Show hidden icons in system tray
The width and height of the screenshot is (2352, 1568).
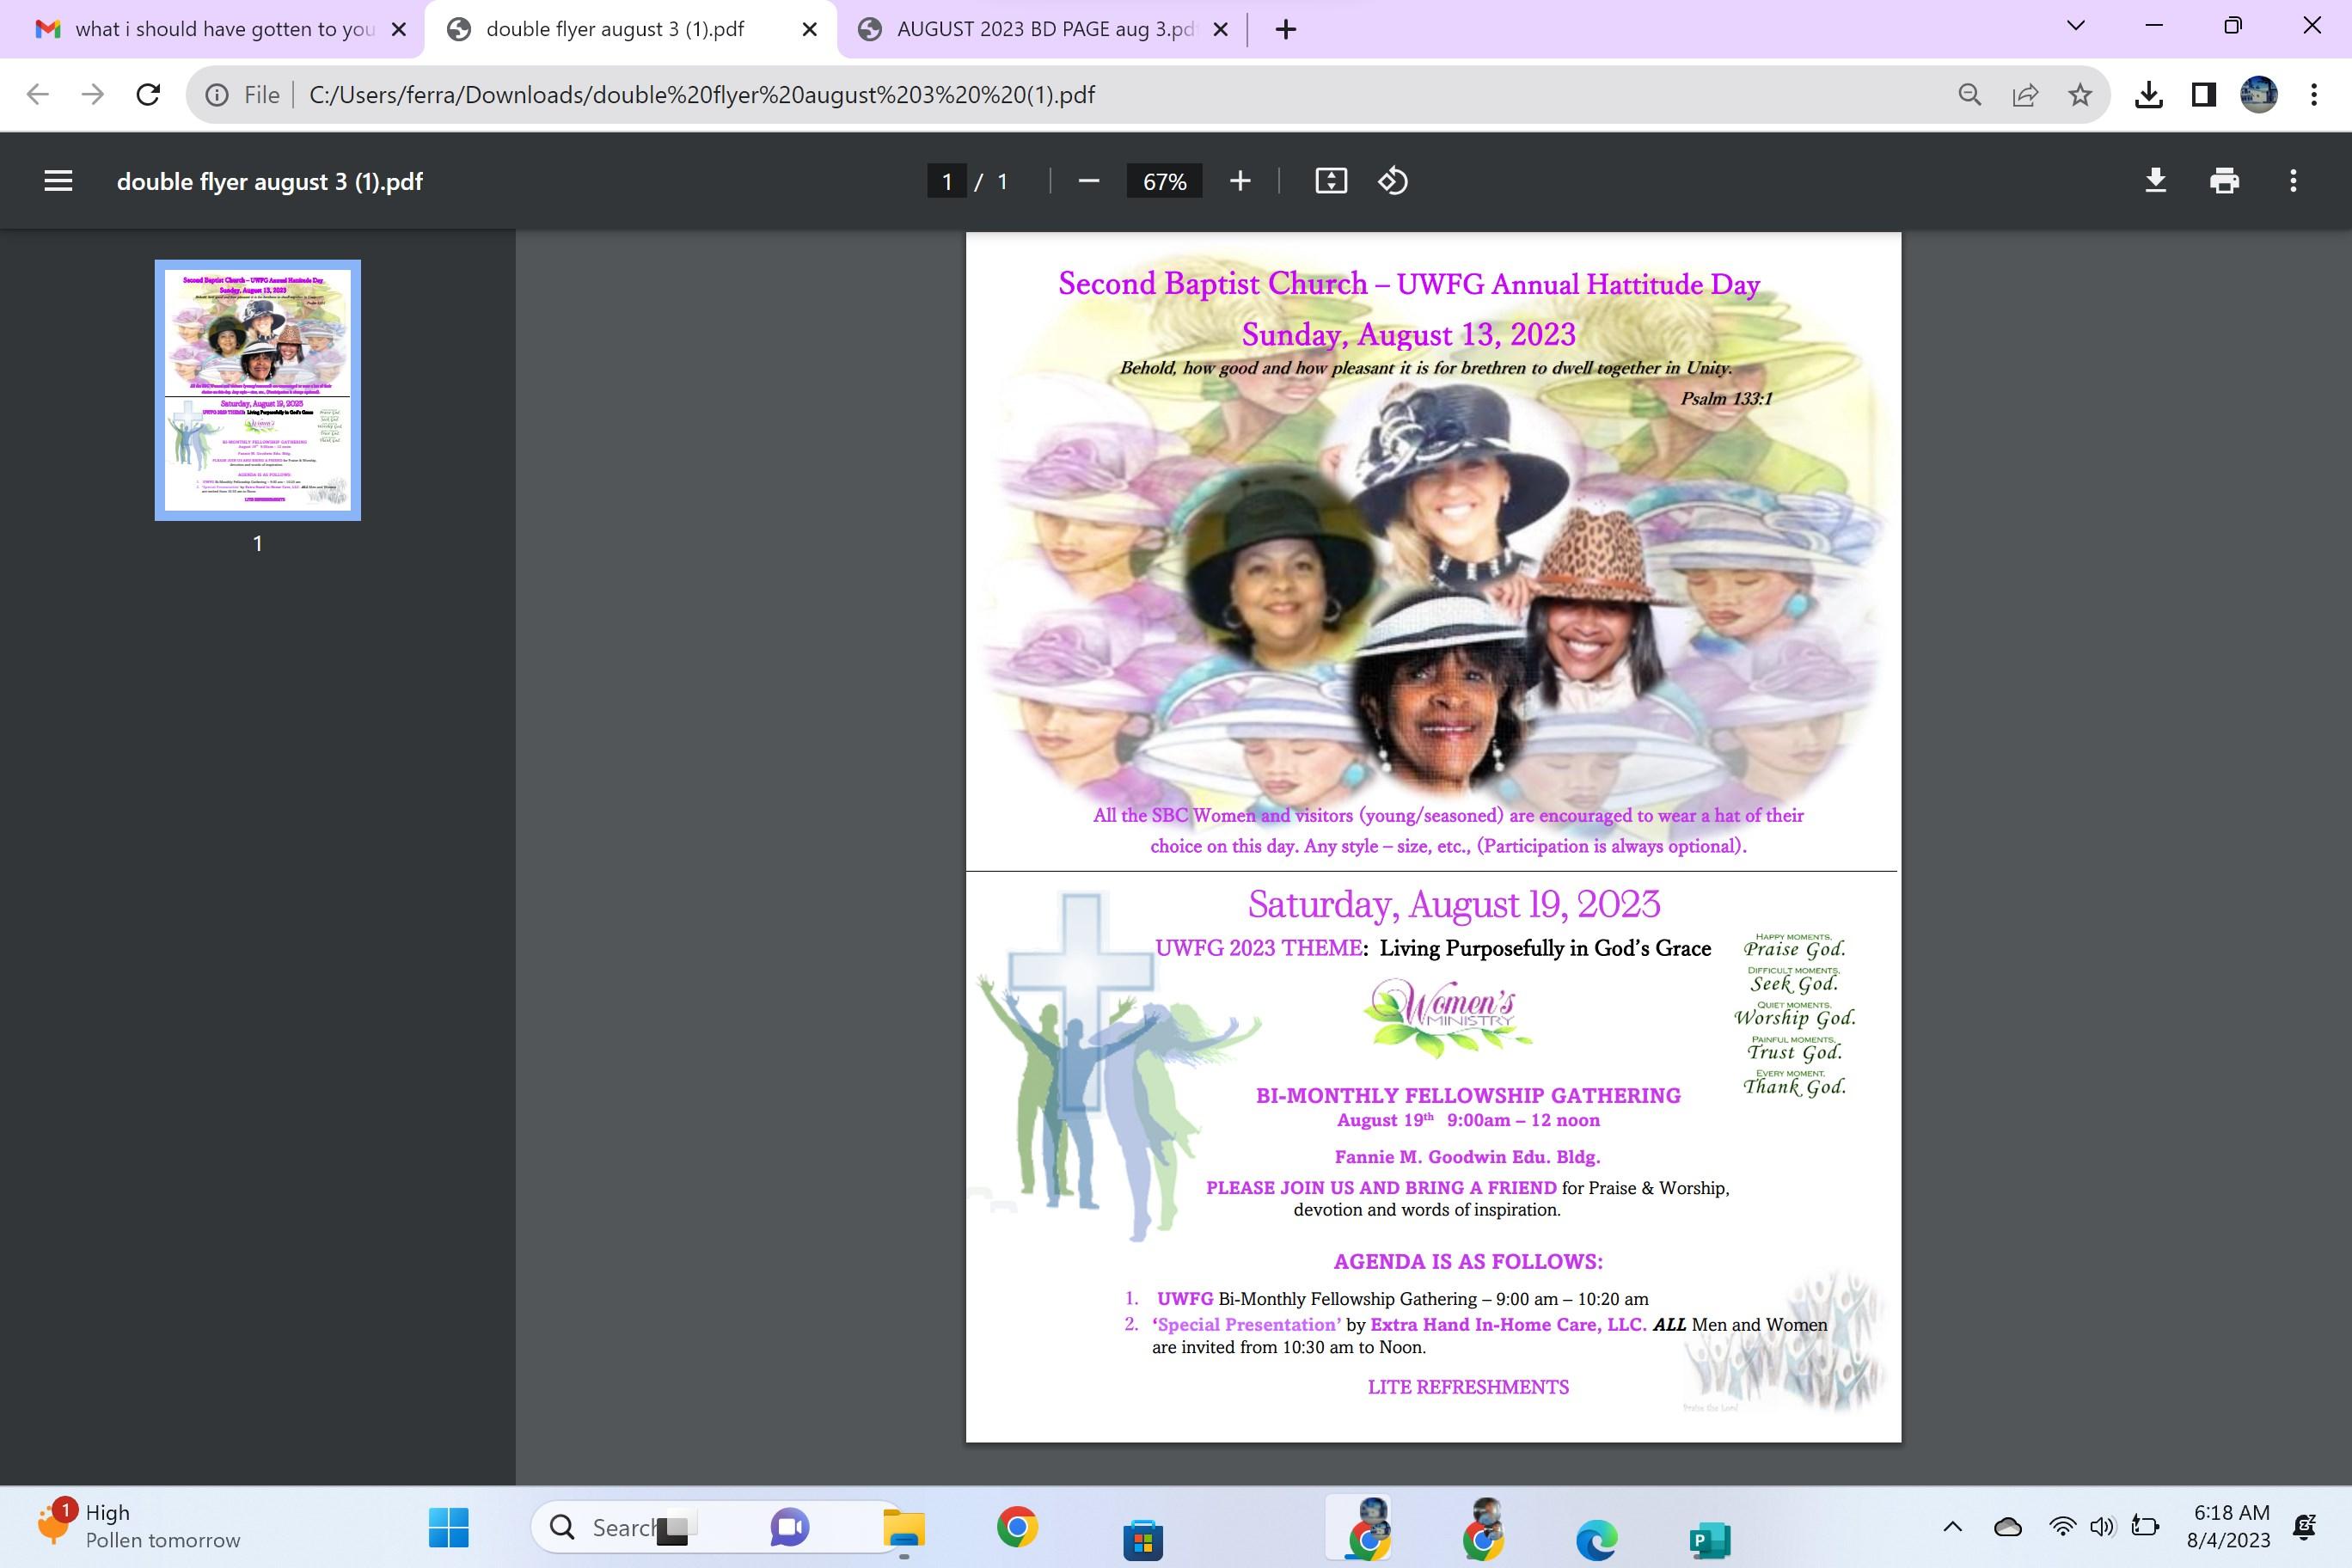point(1952,1526)
